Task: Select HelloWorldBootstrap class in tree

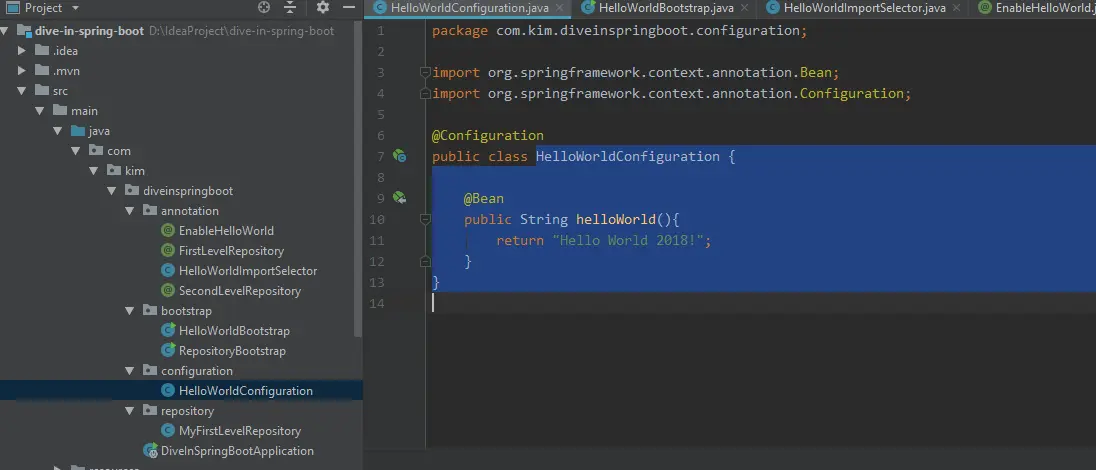Action: (234, 331)
